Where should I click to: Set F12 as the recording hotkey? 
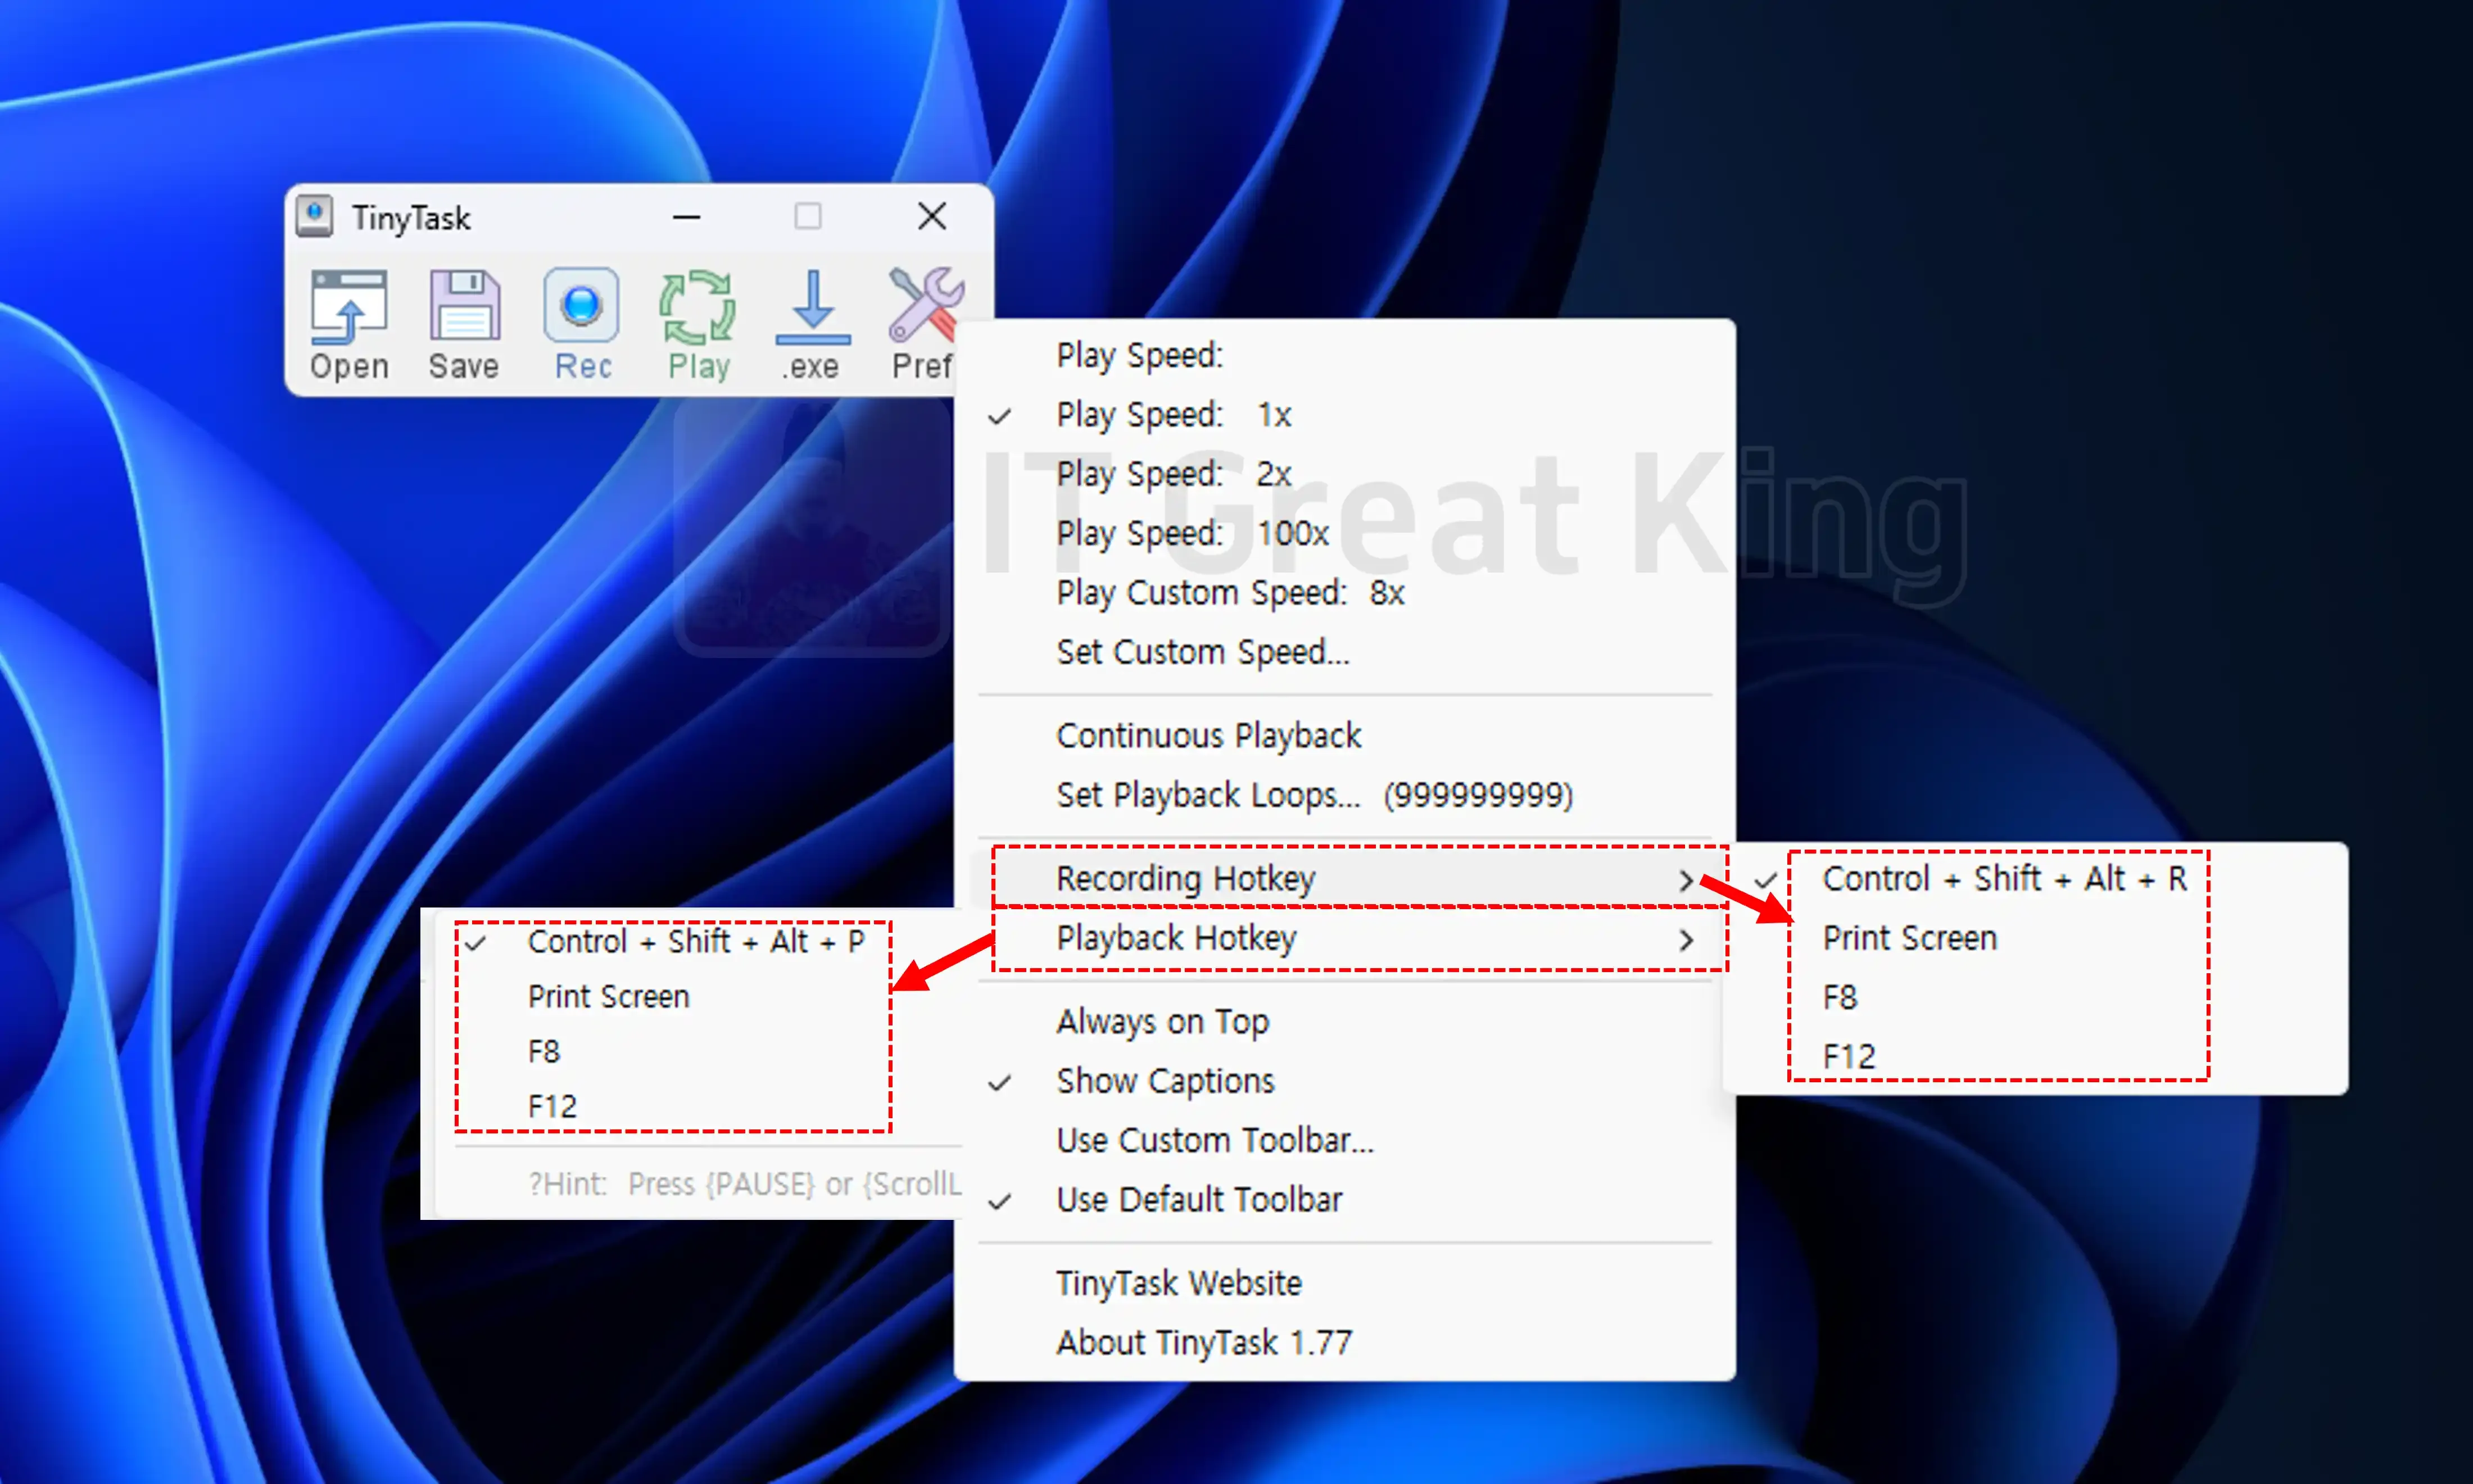click(x=2035, y=1057)
